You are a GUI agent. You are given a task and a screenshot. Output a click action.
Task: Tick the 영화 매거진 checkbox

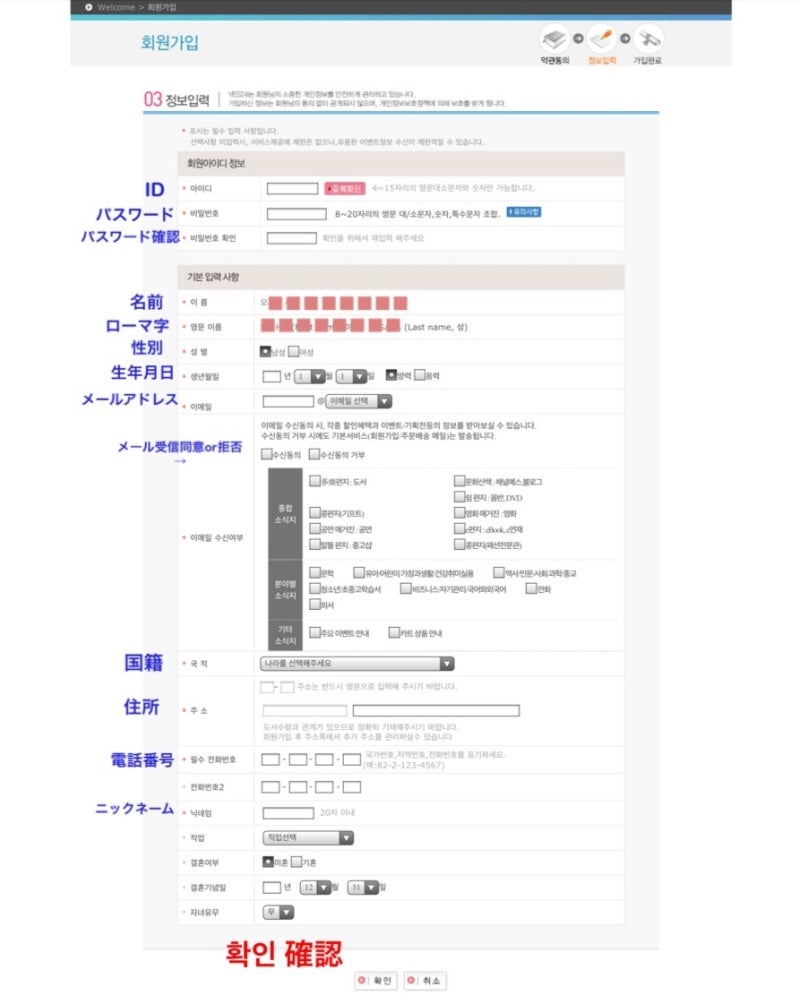[459, 513]
